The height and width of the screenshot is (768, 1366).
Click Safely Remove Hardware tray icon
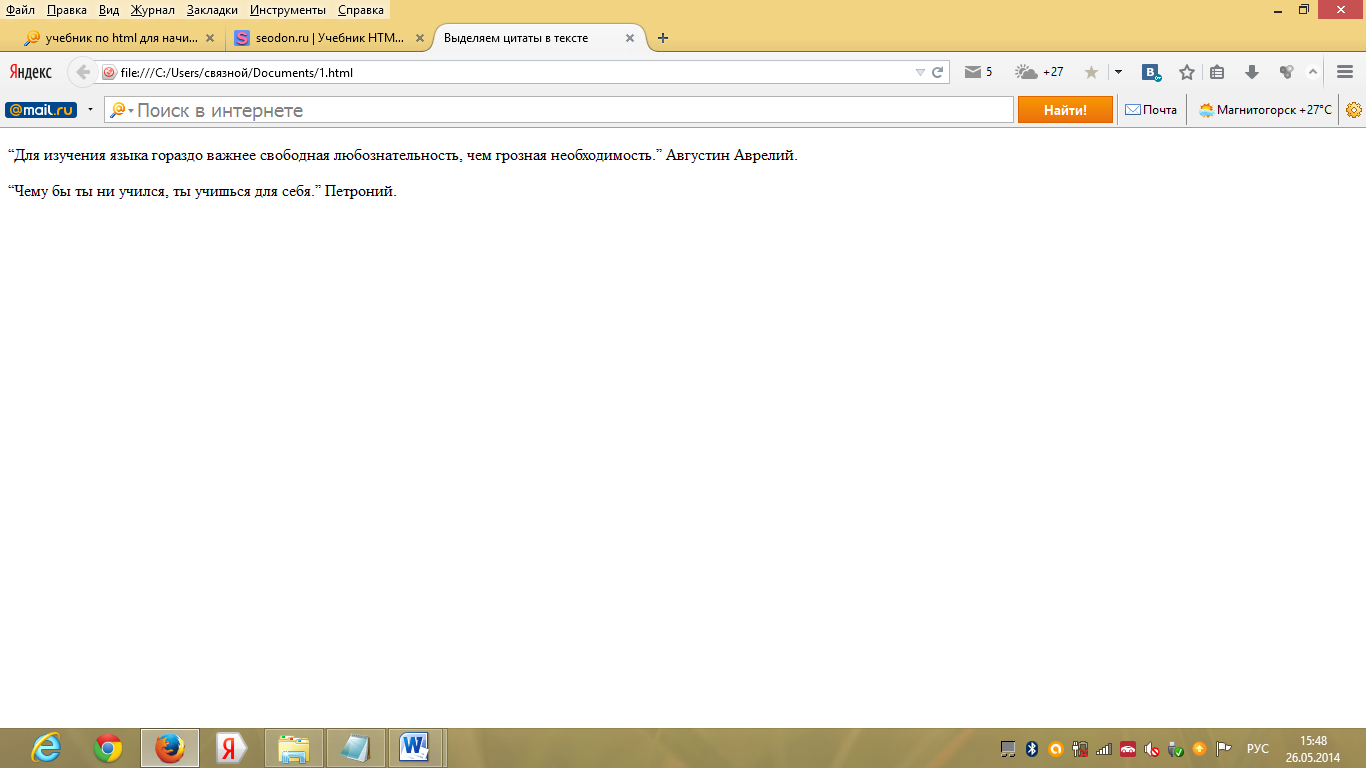pyautogui.click(x=1176, y=749)
